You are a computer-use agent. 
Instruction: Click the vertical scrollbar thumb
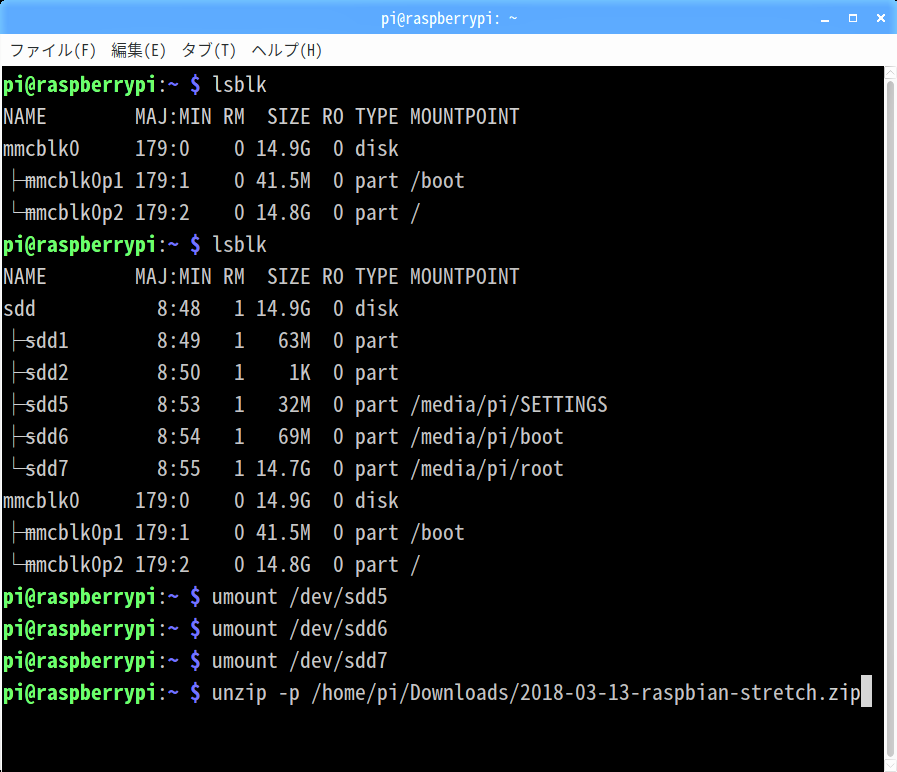[x=890, y=418]
